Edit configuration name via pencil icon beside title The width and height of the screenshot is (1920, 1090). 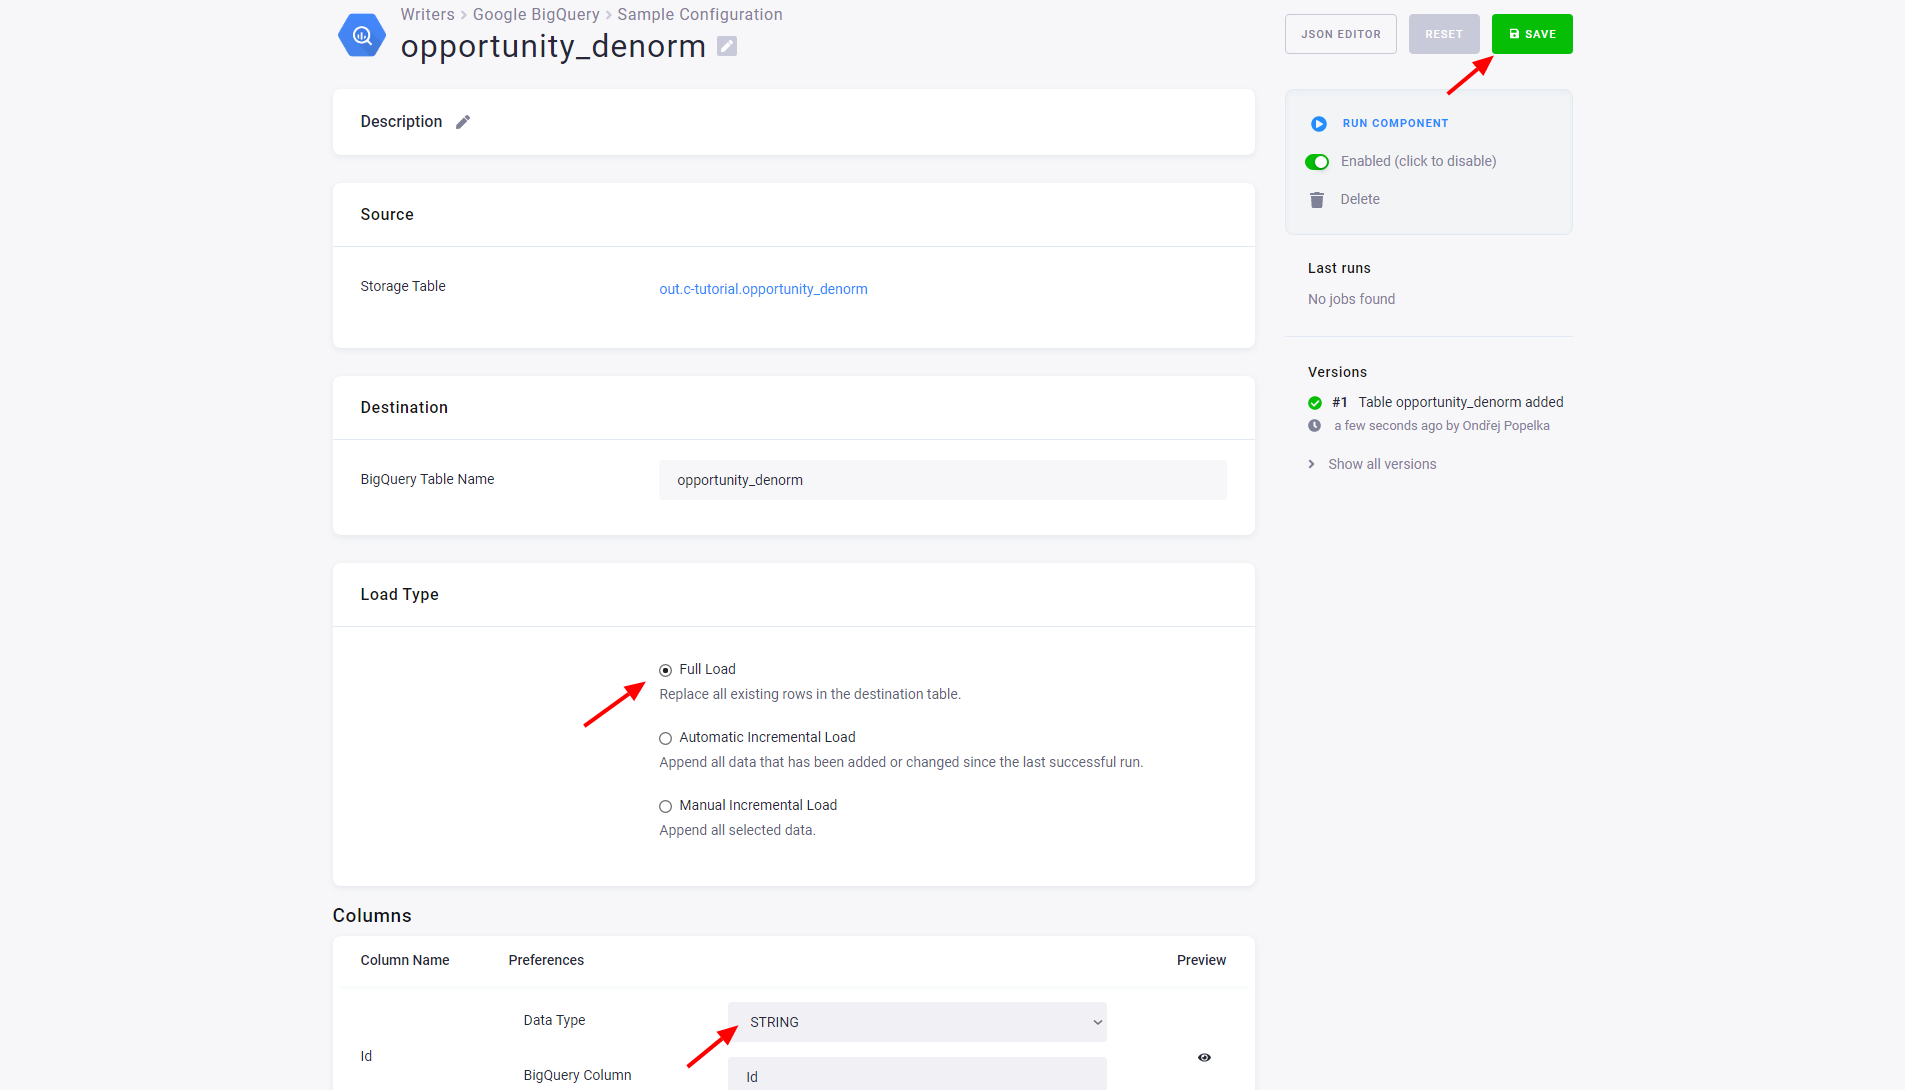click(727, 46)
